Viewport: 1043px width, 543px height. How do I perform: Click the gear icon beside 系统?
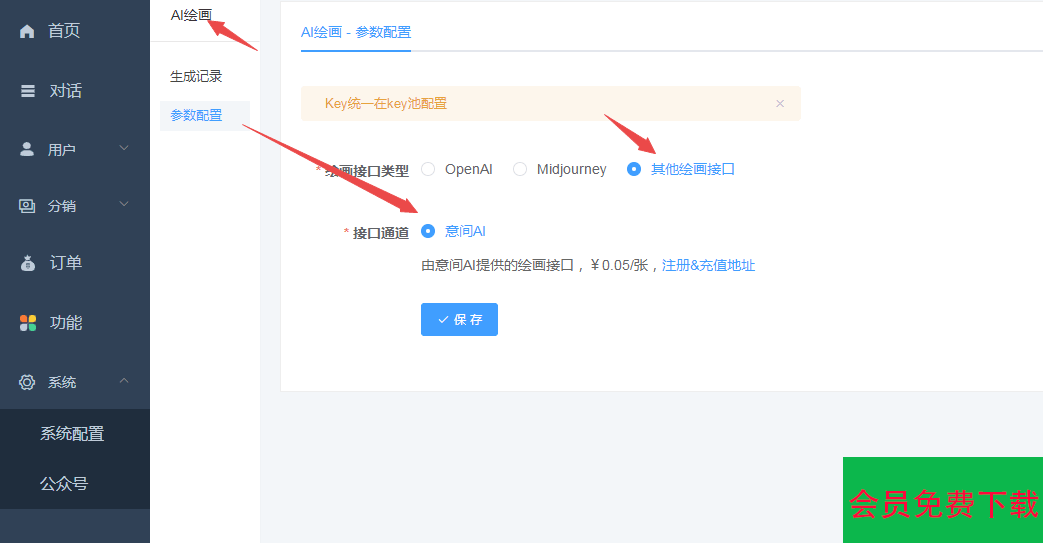tap(27, 382)
